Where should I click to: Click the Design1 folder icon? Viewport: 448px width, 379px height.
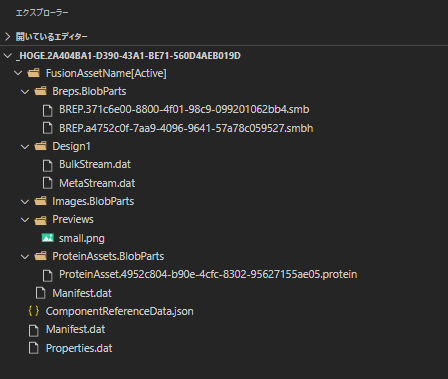(x=41, y=146)
